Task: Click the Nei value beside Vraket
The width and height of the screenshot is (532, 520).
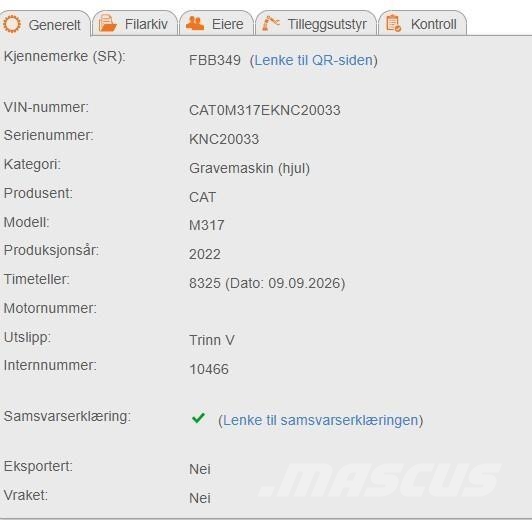Action: tap(200, 498)
